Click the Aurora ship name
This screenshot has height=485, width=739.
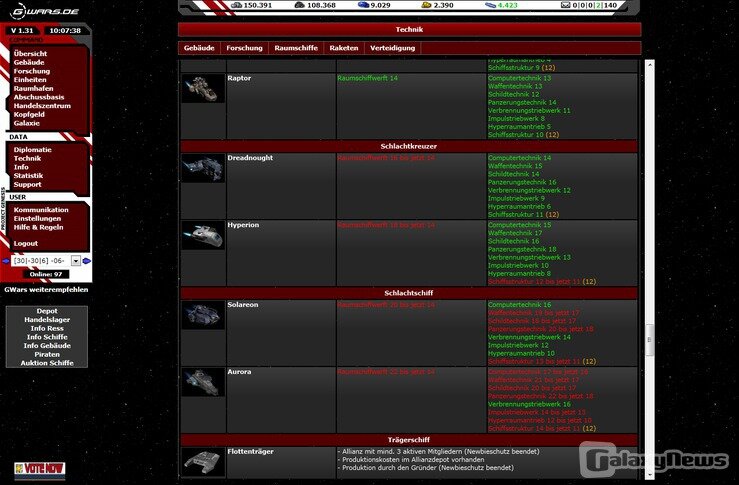239,371
